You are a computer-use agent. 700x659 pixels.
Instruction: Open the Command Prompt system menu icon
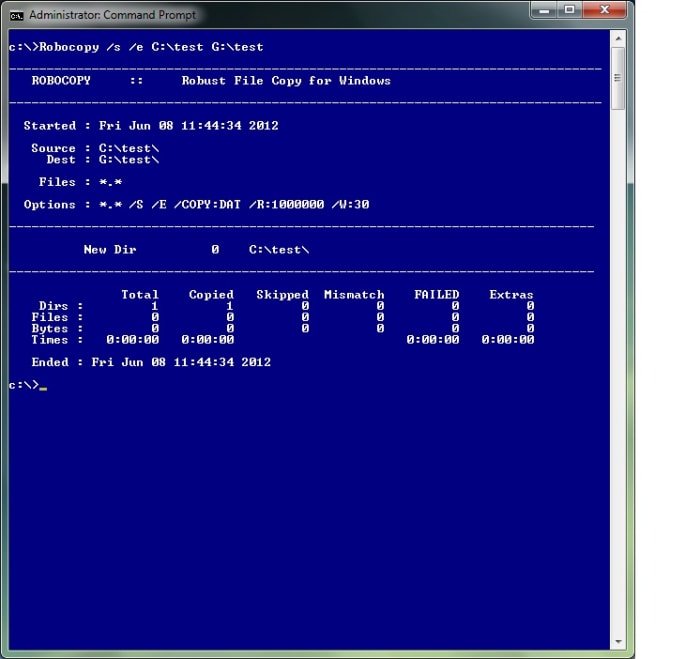17,16
